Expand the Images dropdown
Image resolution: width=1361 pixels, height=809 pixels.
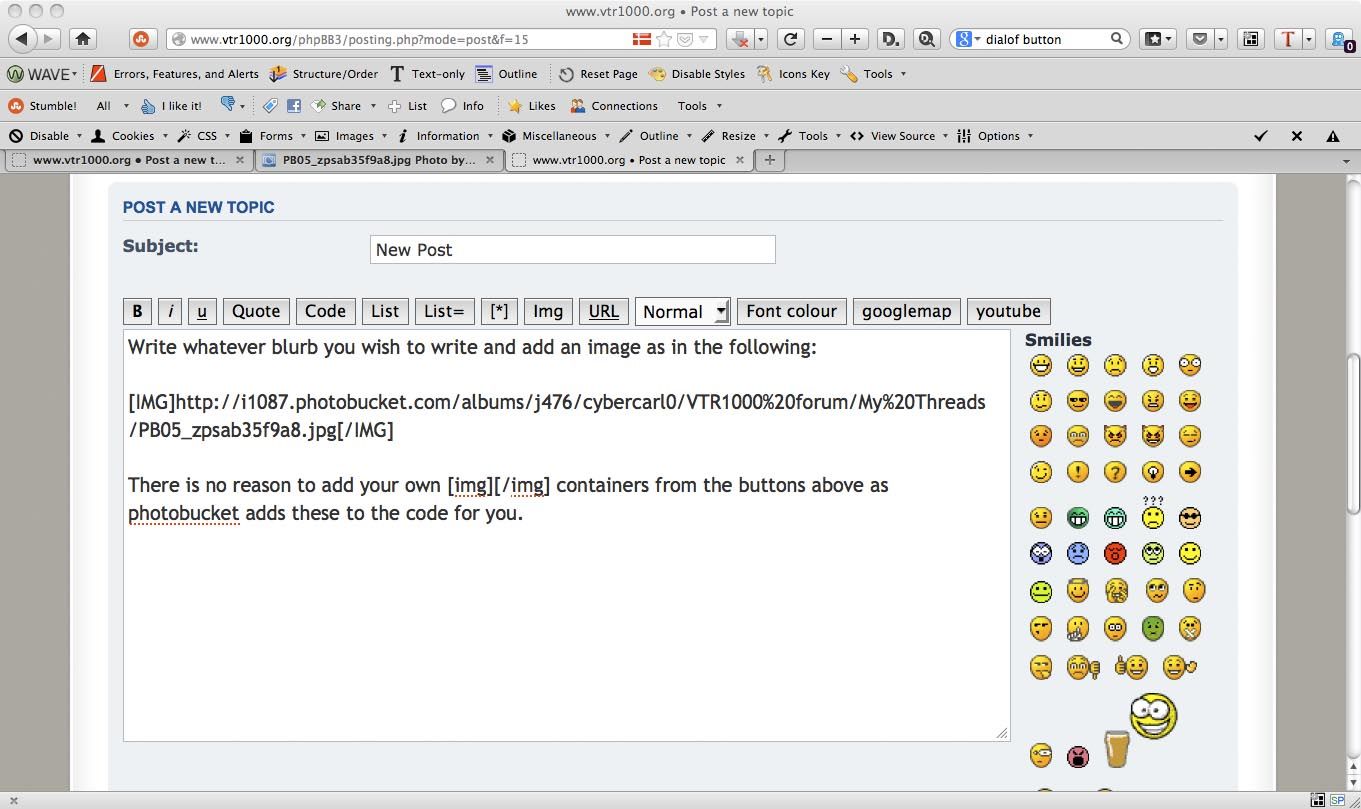click(x=351, y=136)
